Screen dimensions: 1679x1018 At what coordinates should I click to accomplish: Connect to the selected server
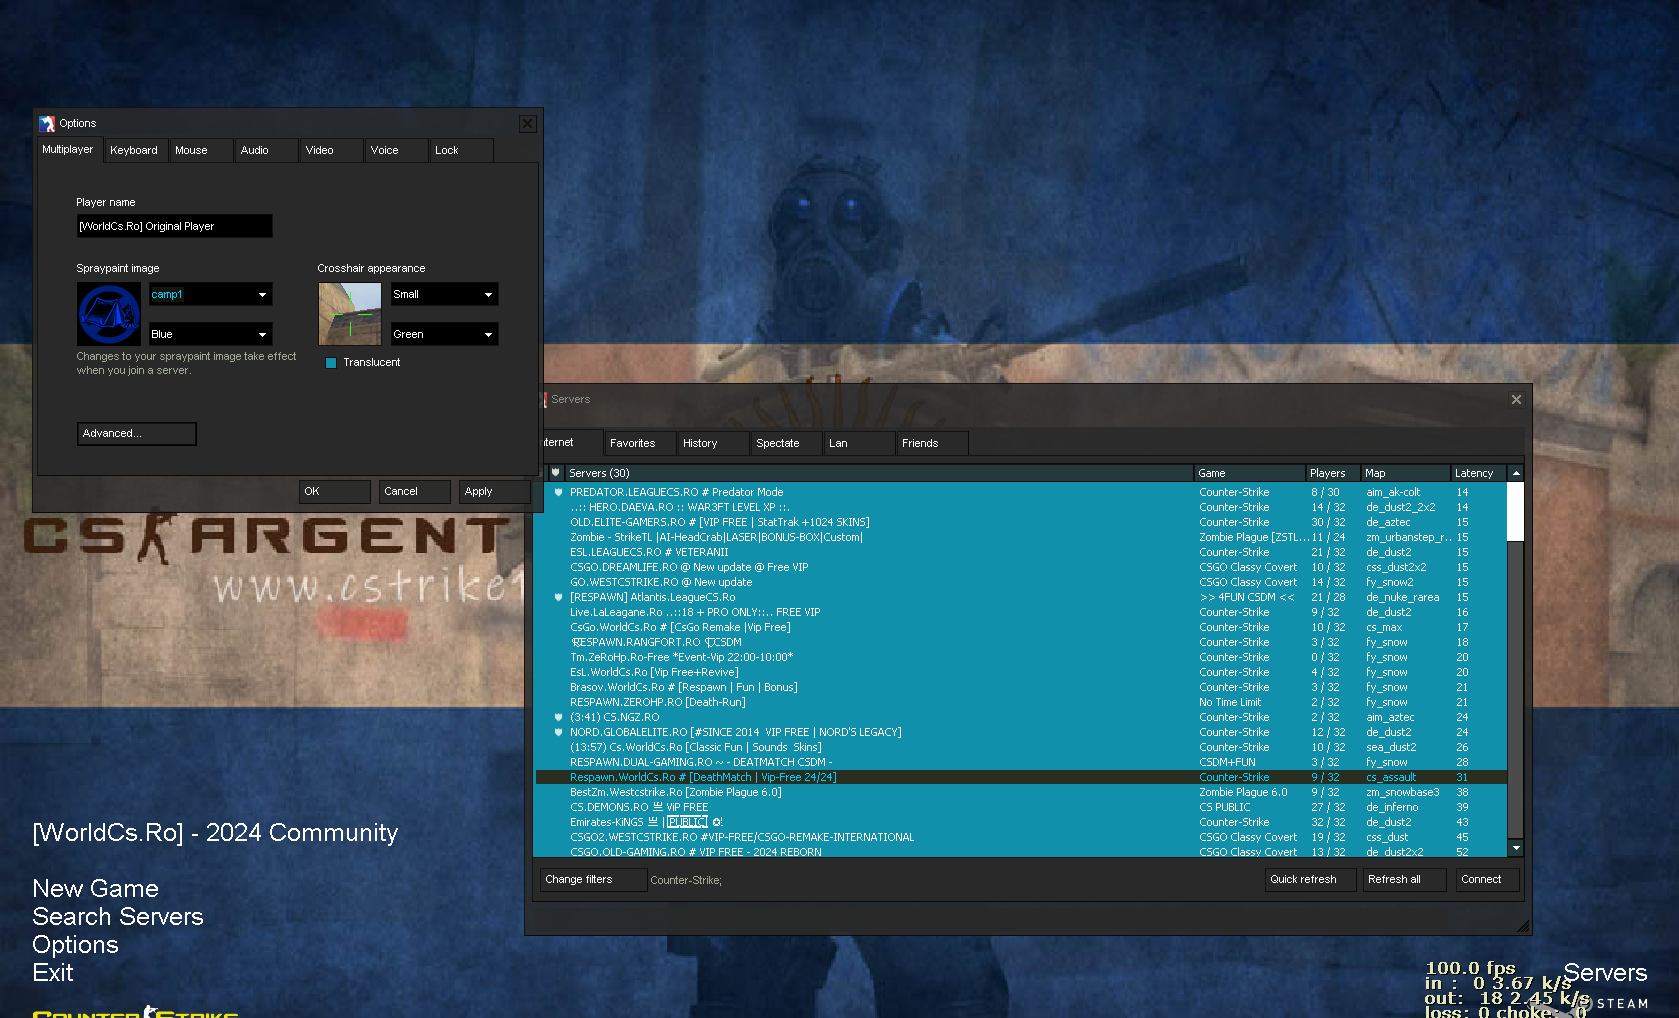point(1487,880)
